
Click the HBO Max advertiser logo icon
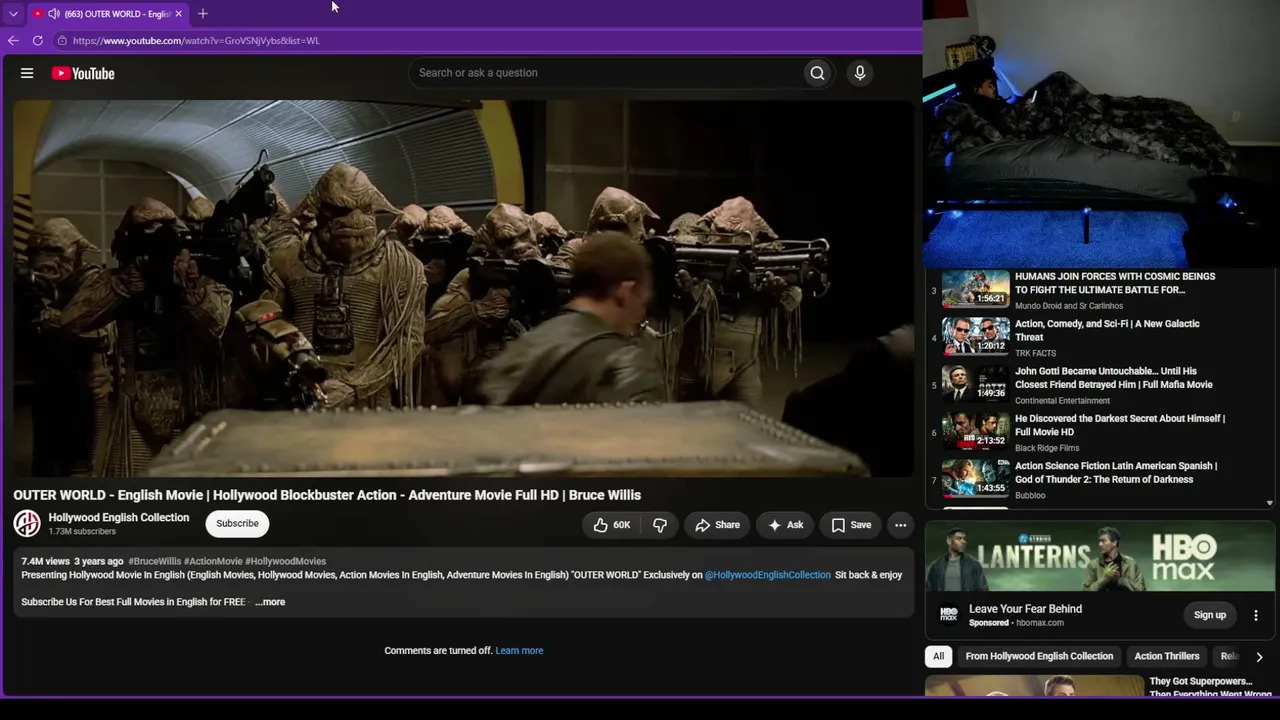click(x=948, y=615)
